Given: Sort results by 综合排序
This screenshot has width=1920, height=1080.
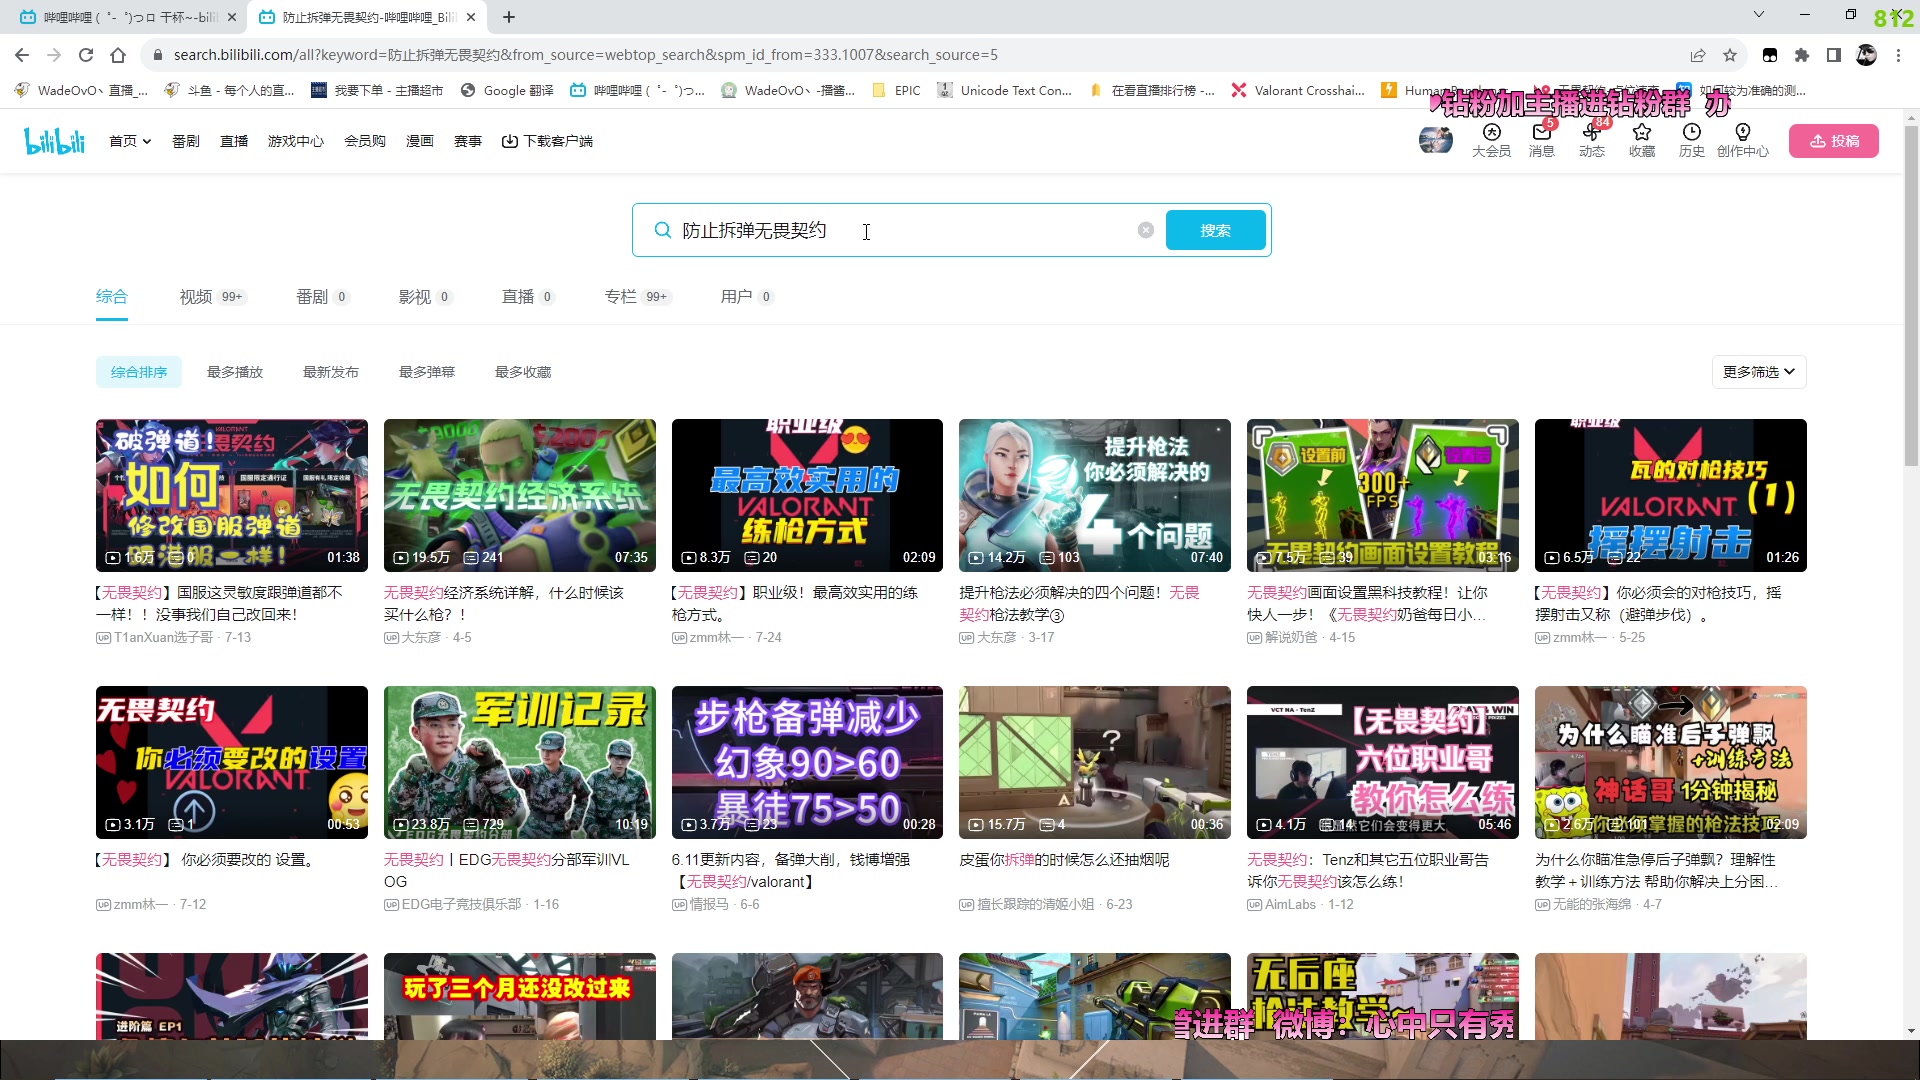Looking at the screenshot, I should [139, 372].
